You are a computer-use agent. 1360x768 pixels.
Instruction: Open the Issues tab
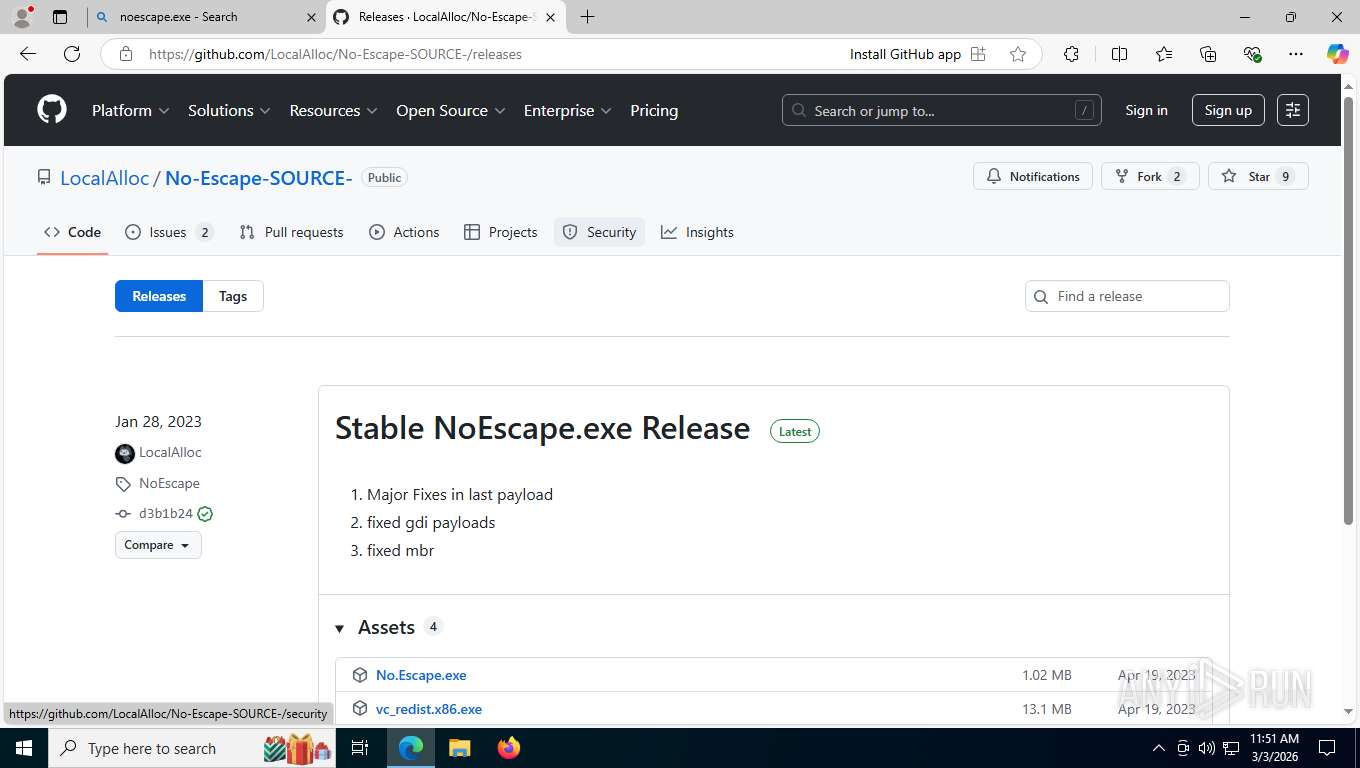pos(169,232)
